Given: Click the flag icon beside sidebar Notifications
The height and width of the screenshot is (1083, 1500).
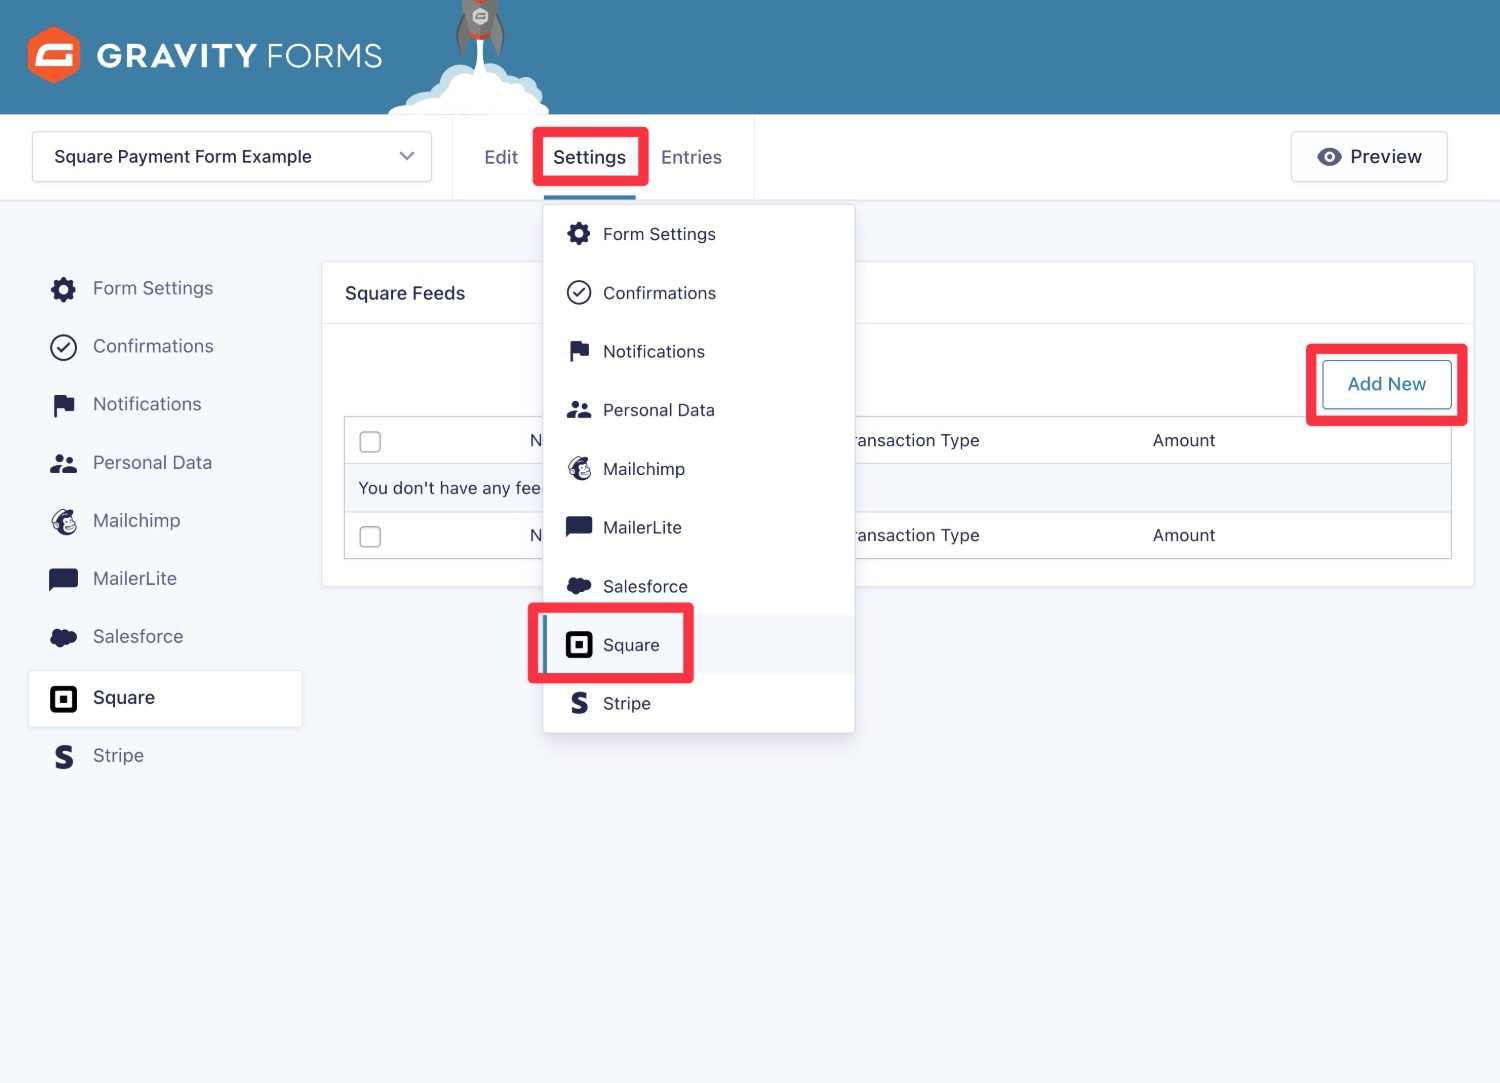Looking at the screenshot, I should (x=63, y=405).
